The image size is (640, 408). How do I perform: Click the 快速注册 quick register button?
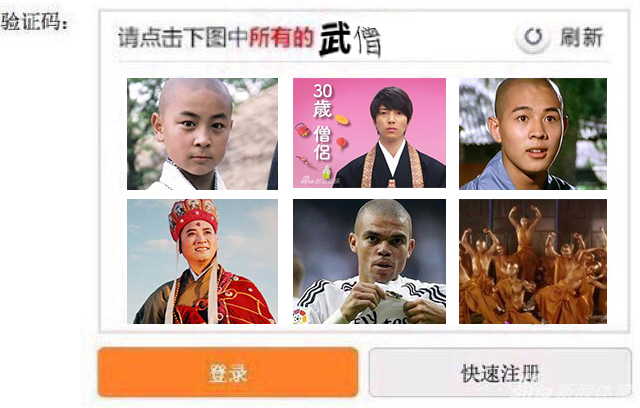(x=500, y=373)
